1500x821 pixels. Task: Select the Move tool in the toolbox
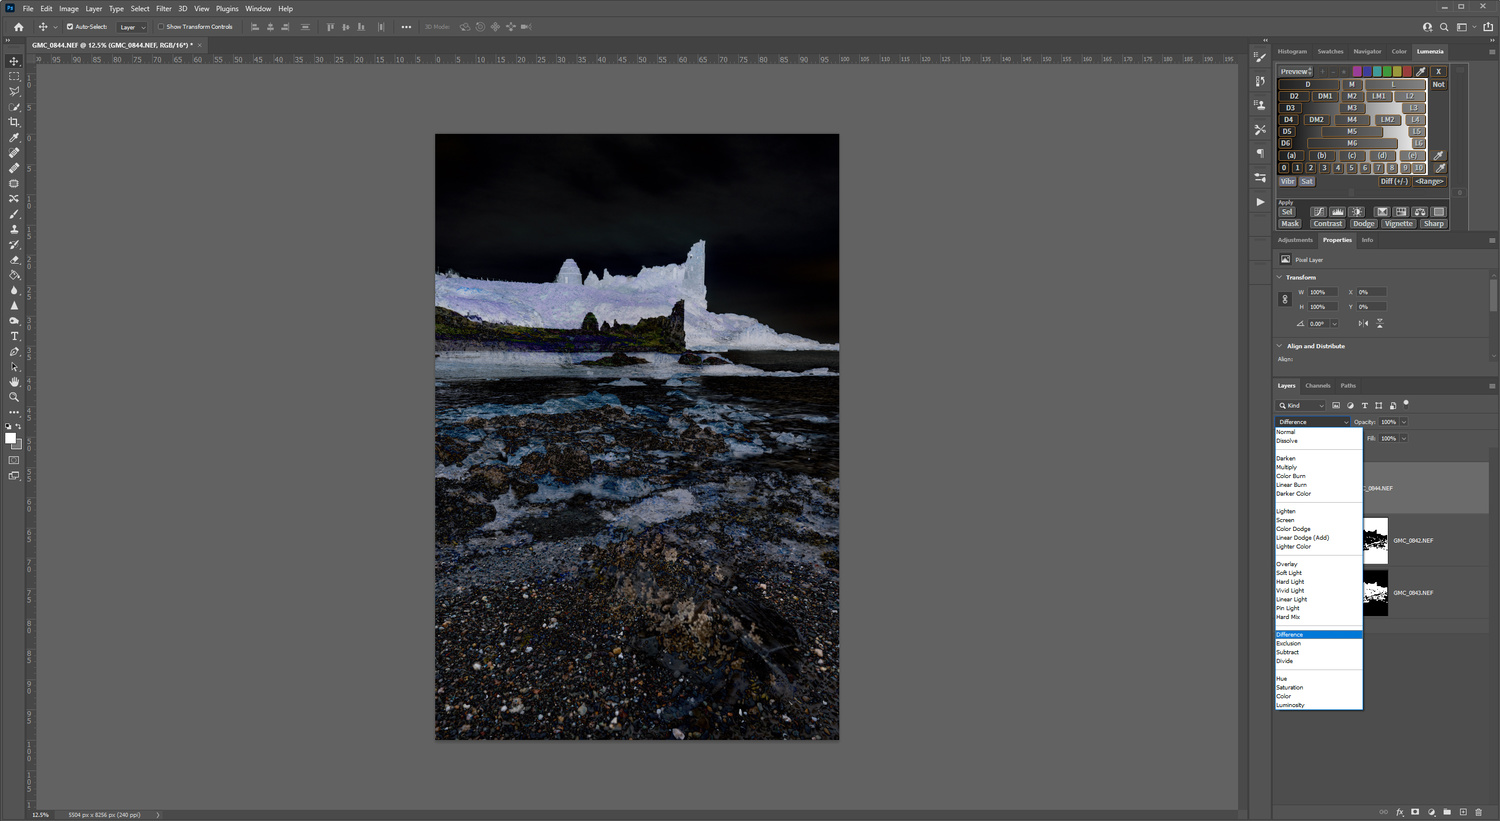(x=14, y=61)
